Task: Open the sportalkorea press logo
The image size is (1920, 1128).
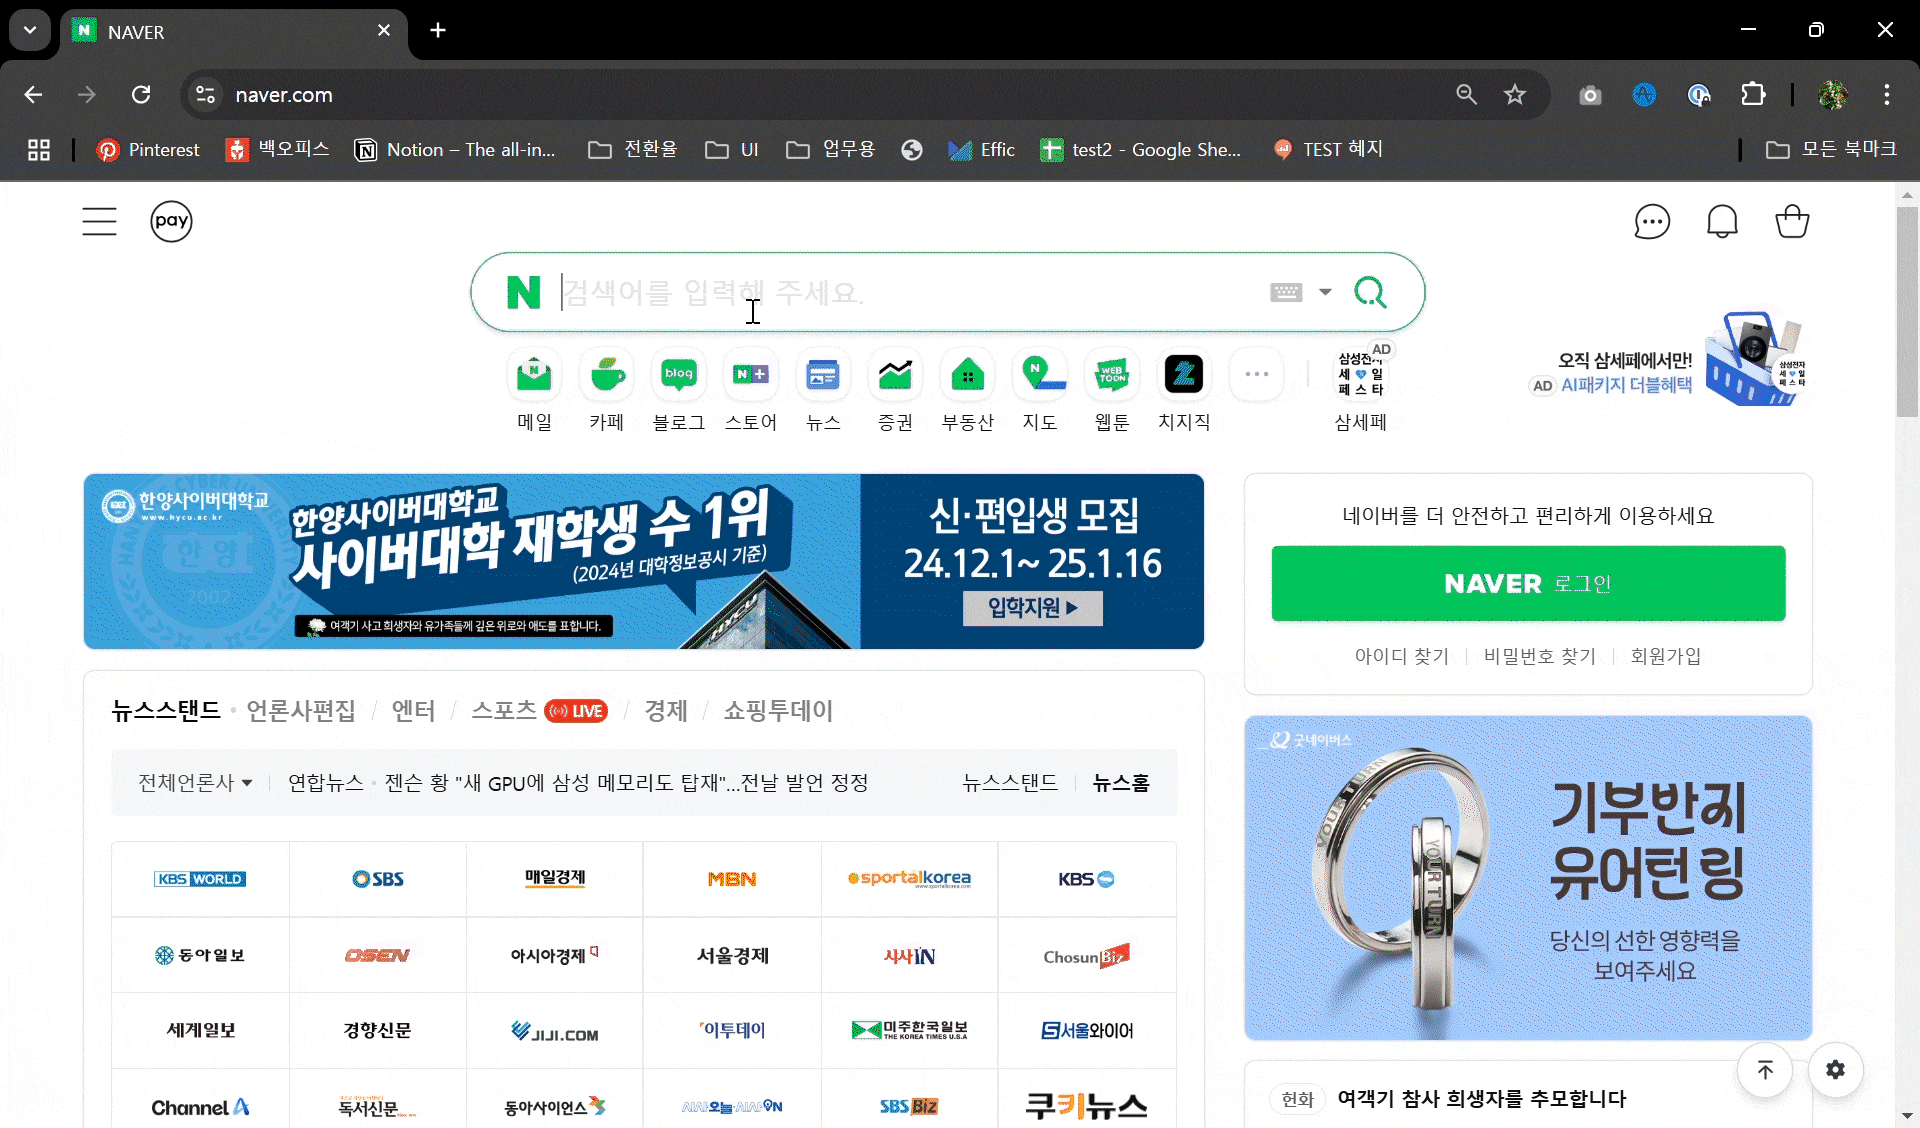Action: pyautogui.click(x=909, y=879)
